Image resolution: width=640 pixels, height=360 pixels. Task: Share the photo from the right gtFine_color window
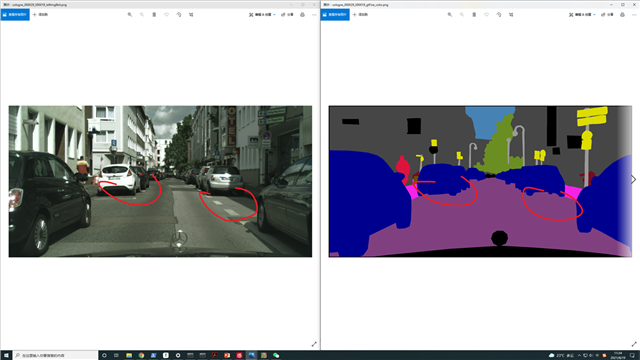607,15
